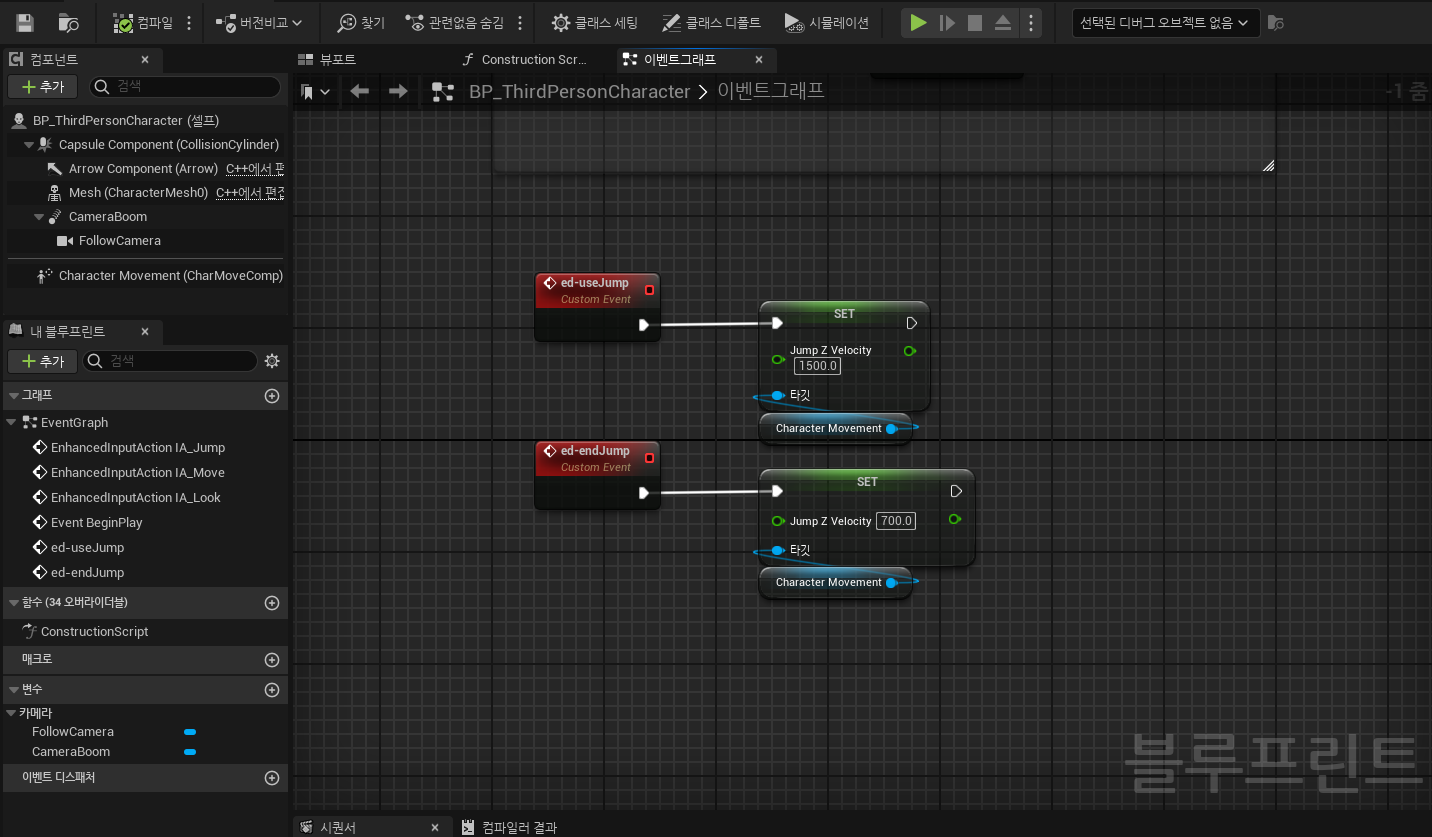The width and height of the screenshot is (1432, 837).
Task: Add a new component with 추가
Action: [x=42, y=87]
